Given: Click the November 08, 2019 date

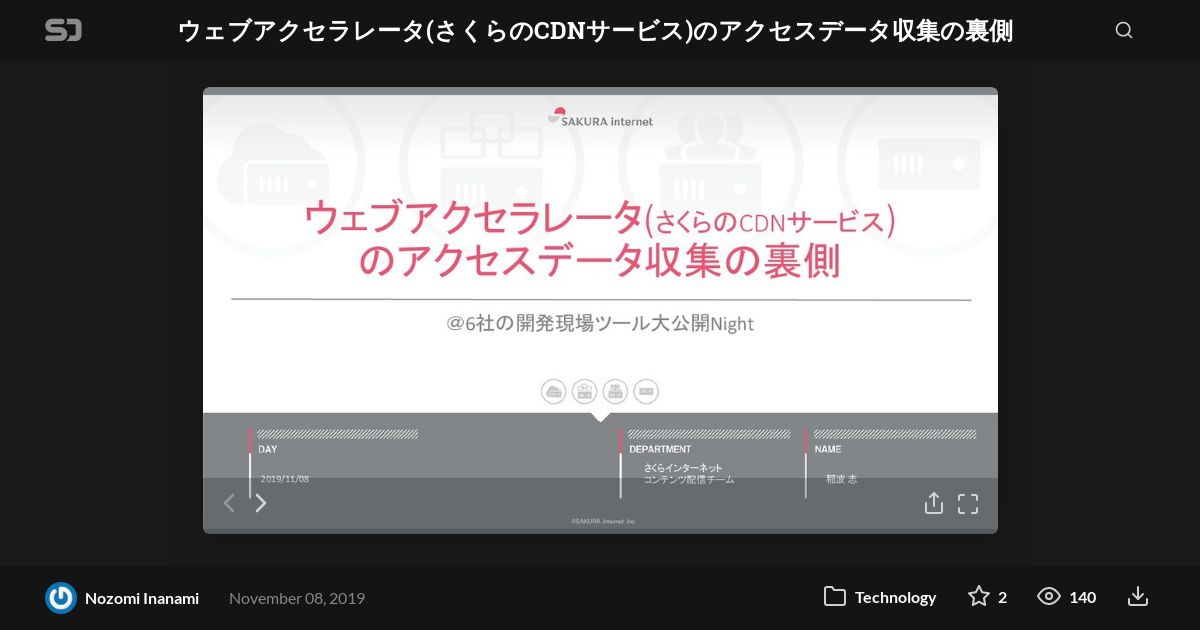Looking at the screenshot, I should (x=297, y=598).
